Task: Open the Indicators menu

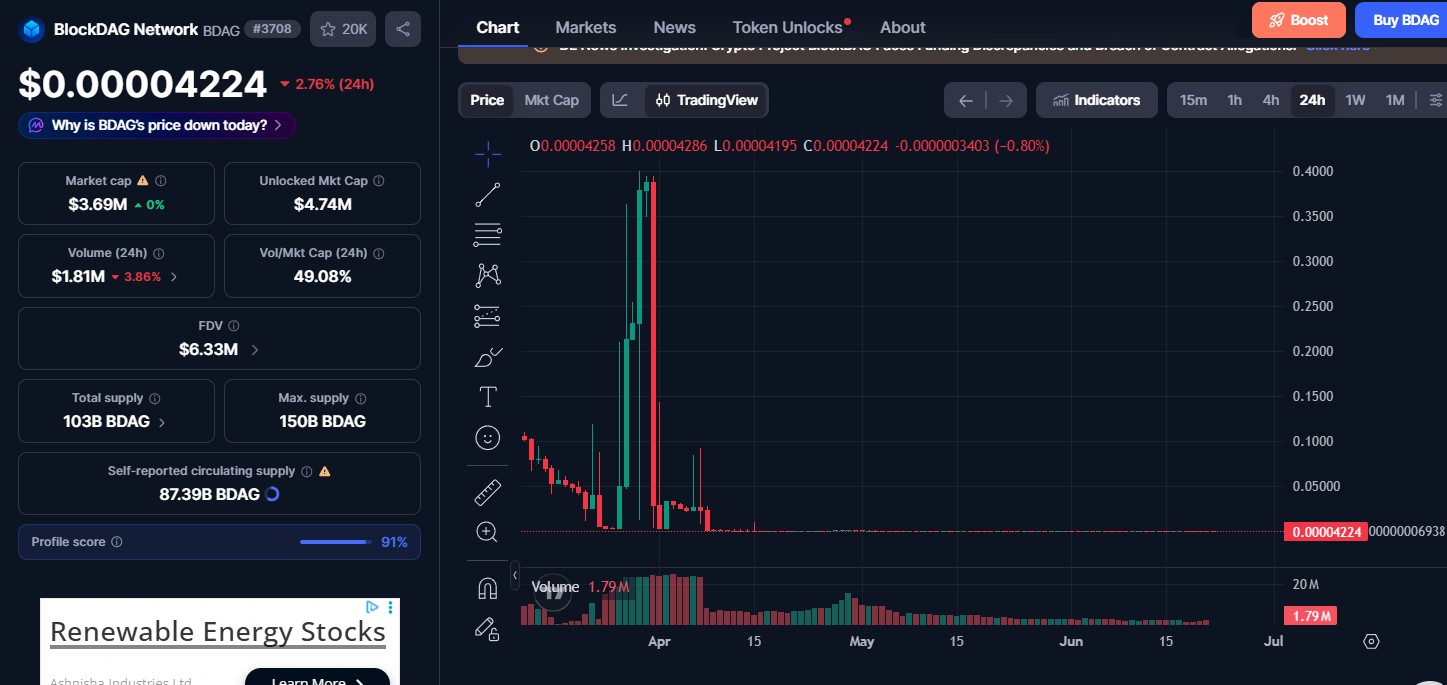Action: (1097, 100)
